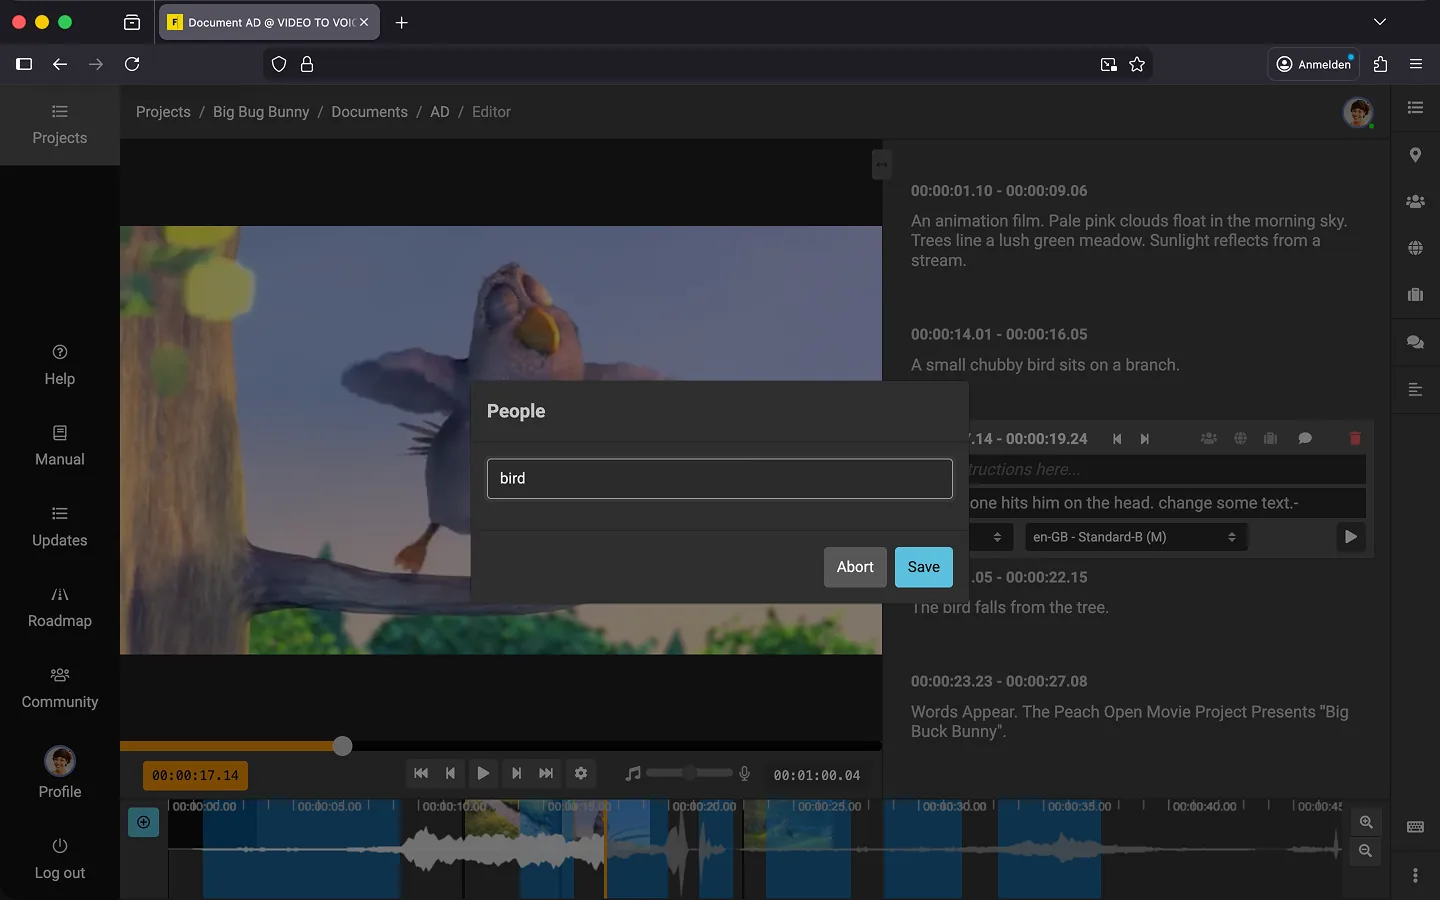Toggle the microphone icon by volume slider

(744, 773)
